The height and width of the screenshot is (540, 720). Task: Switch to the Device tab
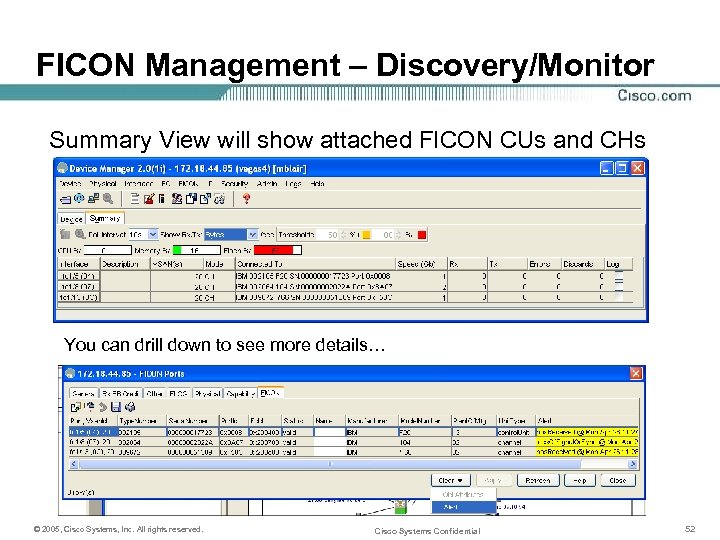coord(71,219)
